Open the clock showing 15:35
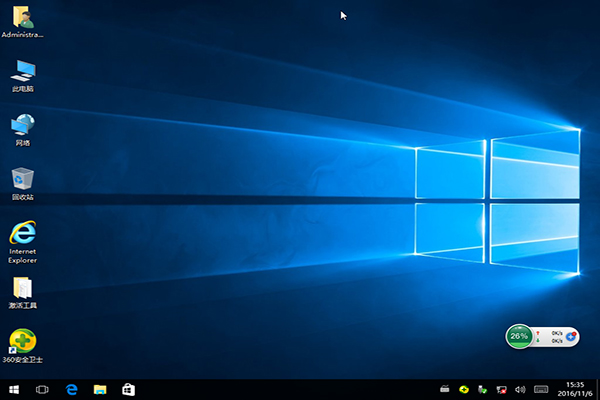Screen dimensions: 600x400 pyautogui.click(x=574, y=388)
